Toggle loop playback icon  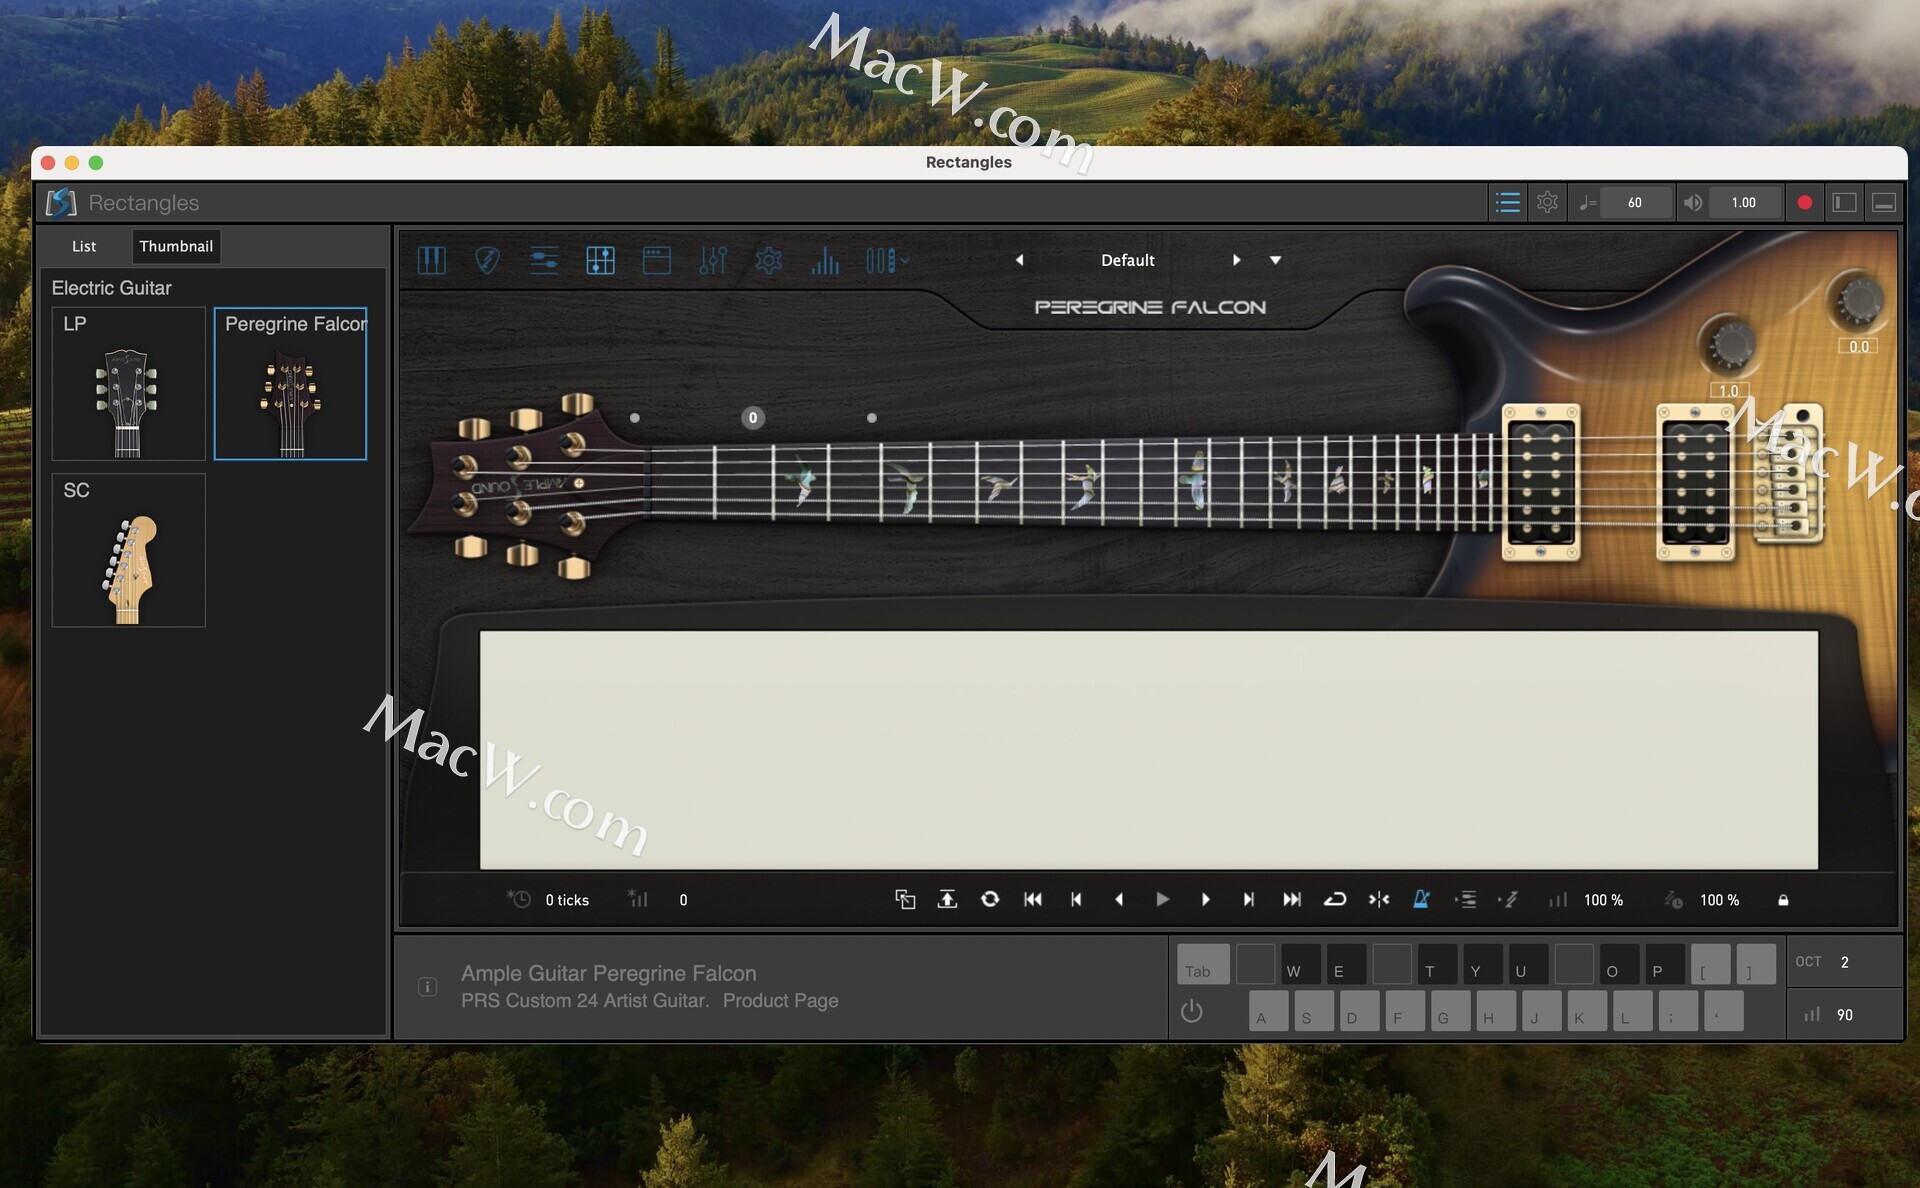click(1335, 900)
